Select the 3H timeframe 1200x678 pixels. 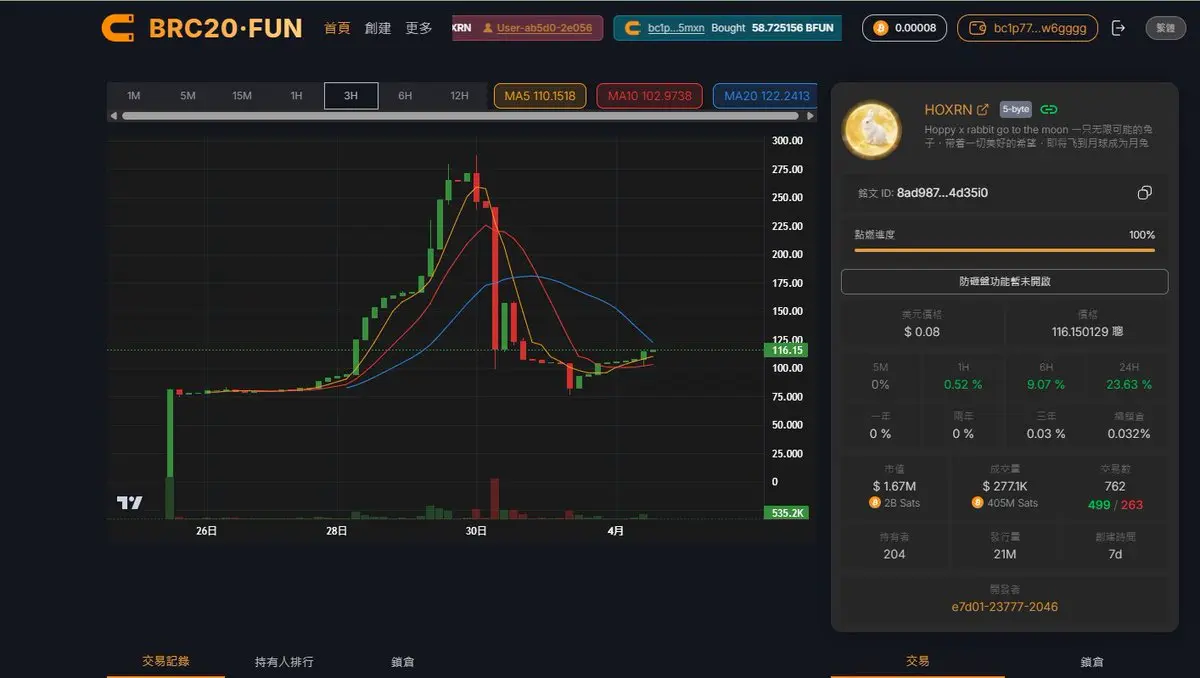pyautogui.click(x=351, y=96)
